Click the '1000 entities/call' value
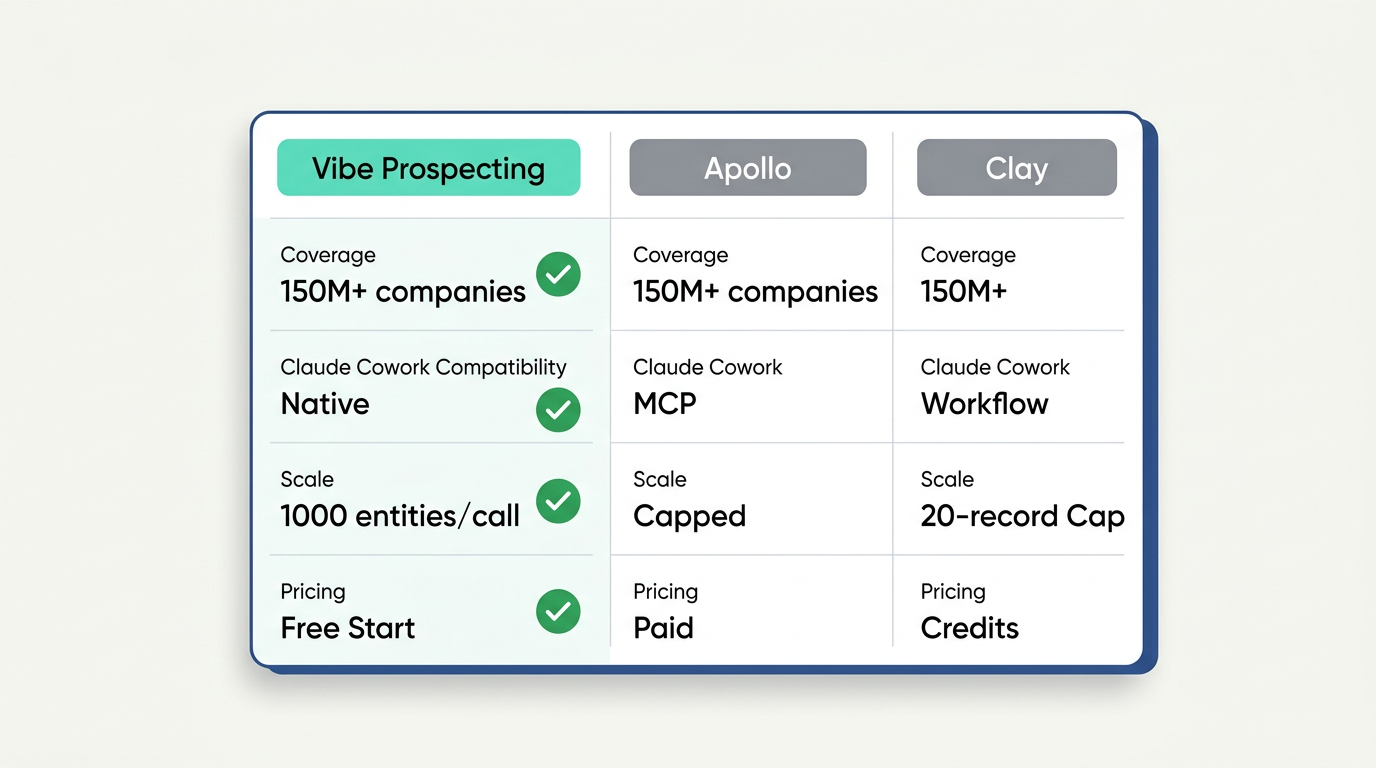This screenshot has width=1376, height=768. 400,516
